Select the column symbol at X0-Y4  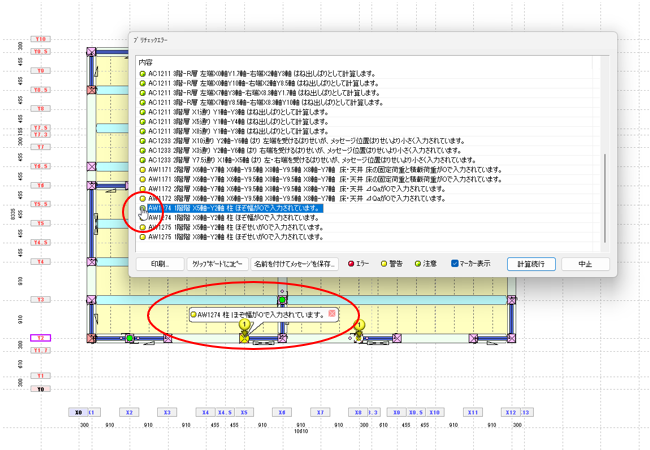coord(91,261)
